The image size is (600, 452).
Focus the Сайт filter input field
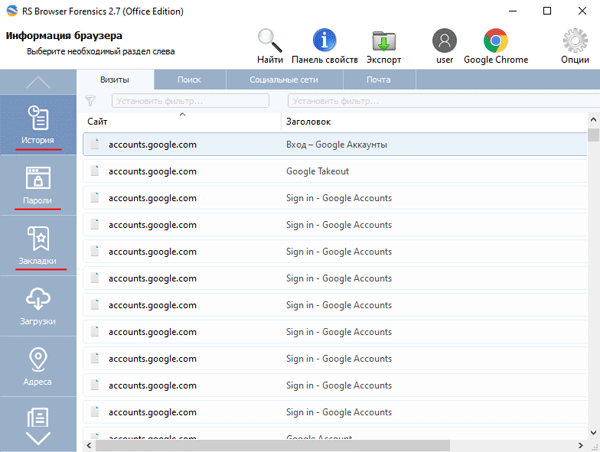(191, 101)
